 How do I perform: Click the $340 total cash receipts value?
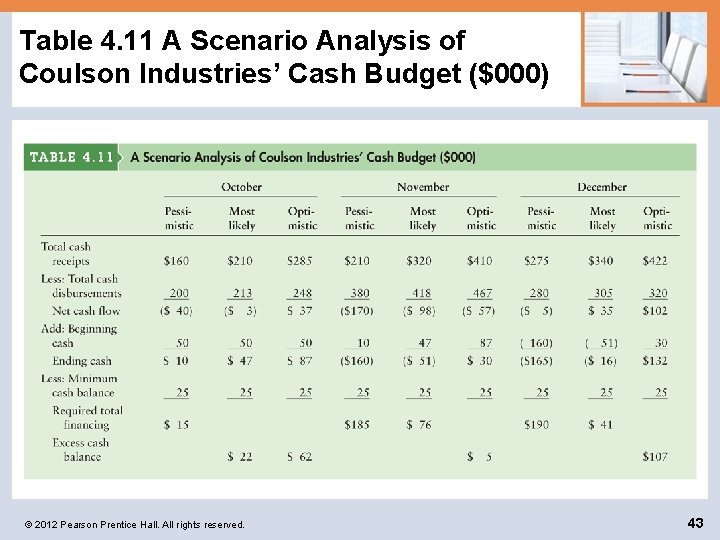point(601,261)
